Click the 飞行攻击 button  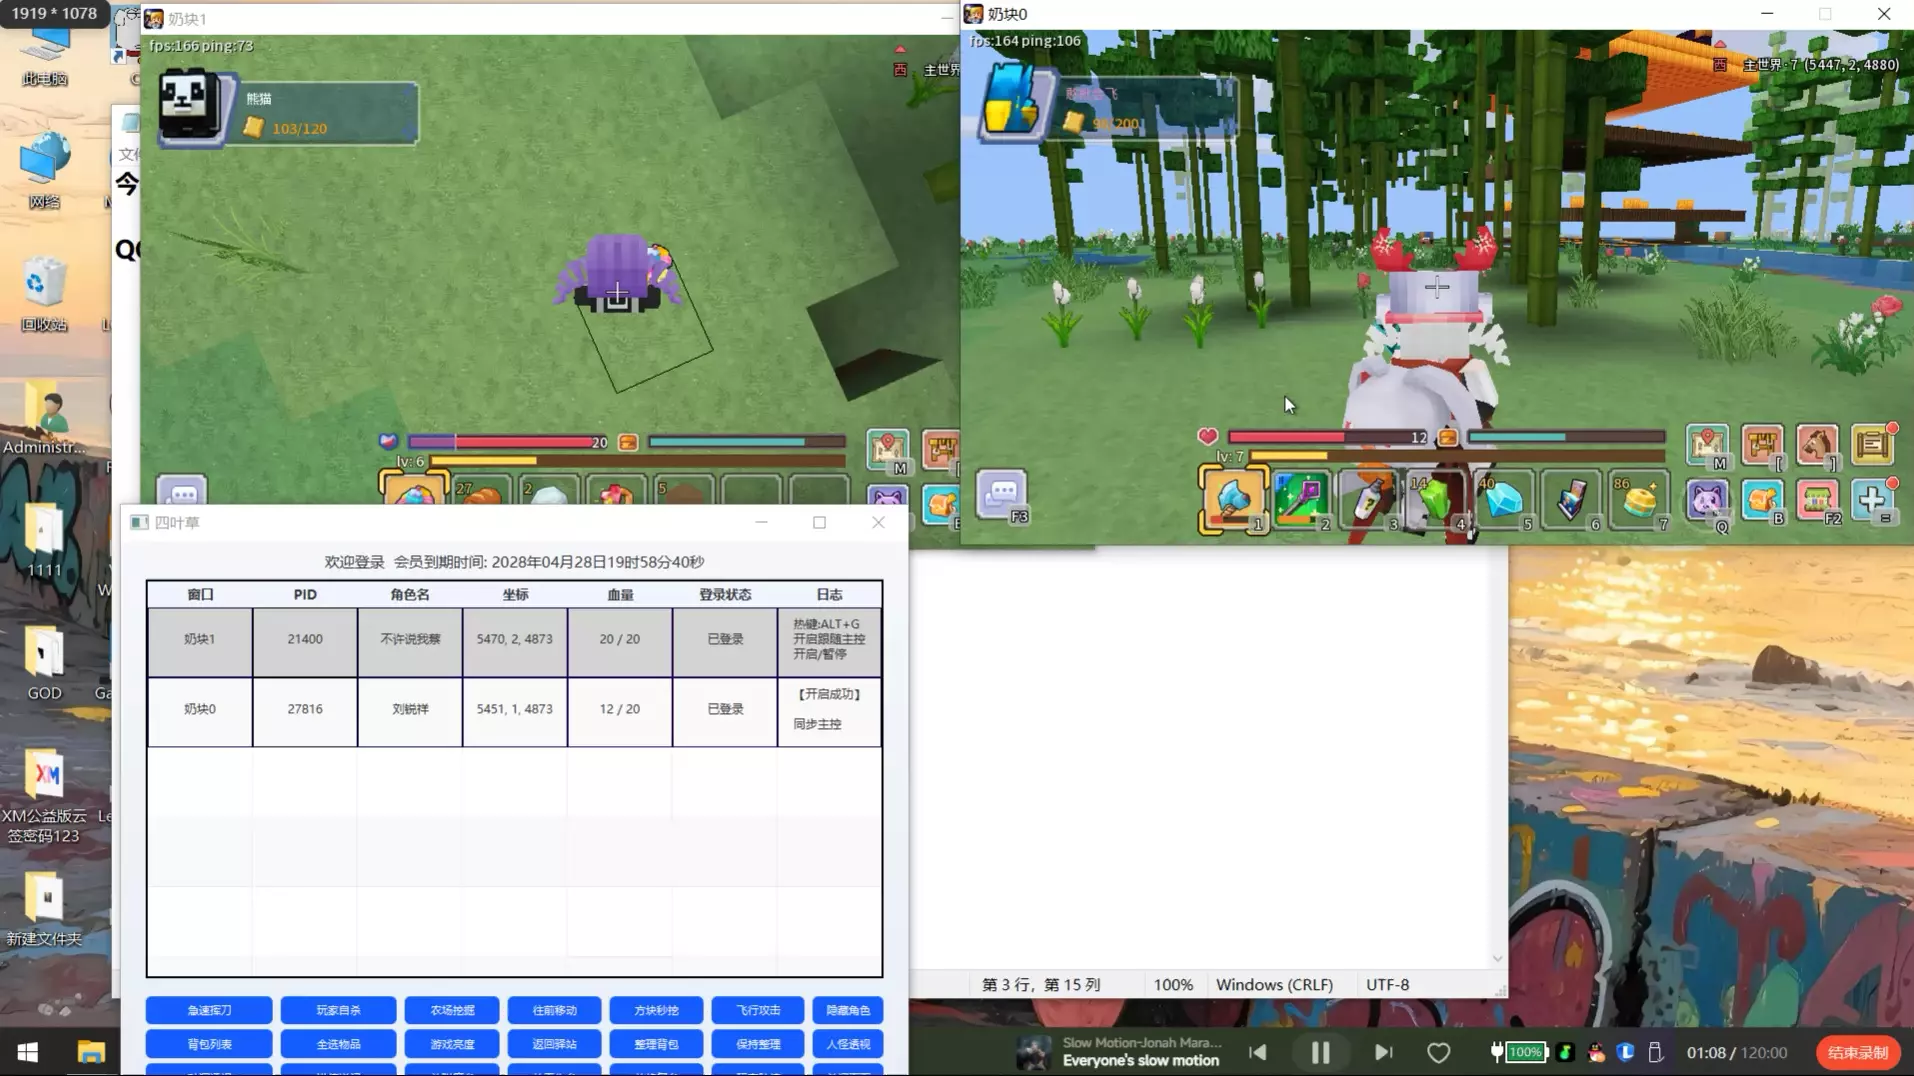coord(758,1011)
